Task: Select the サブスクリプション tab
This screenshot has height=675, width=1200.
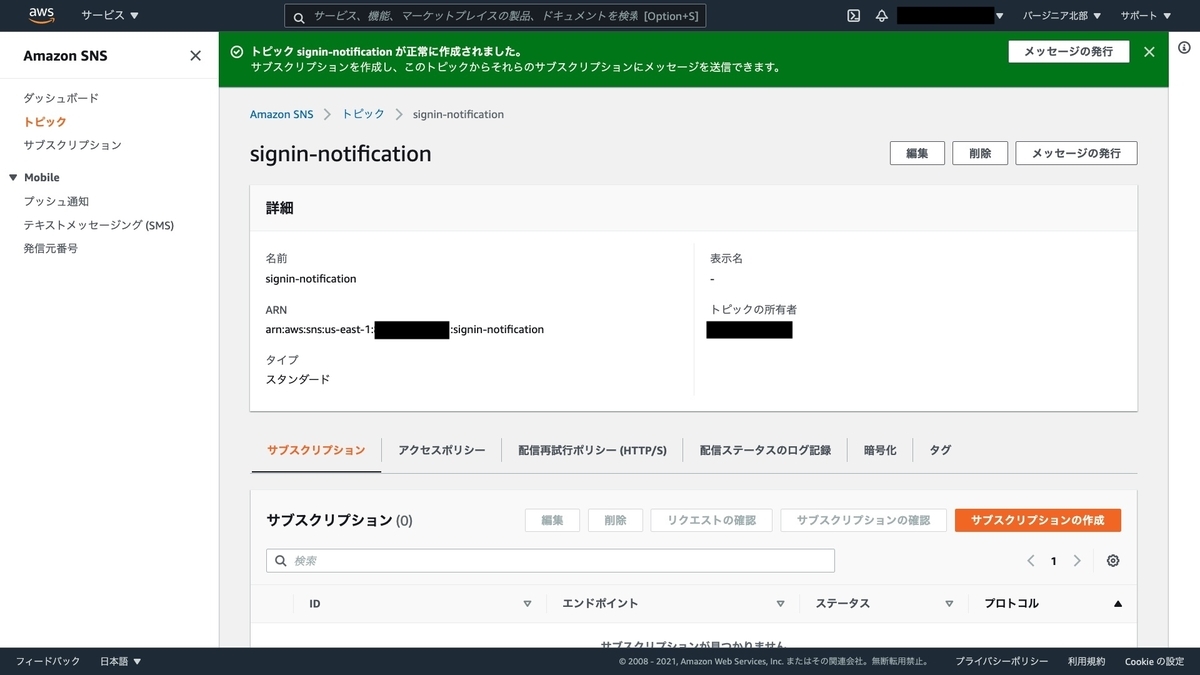Action: tap(316, 450)
